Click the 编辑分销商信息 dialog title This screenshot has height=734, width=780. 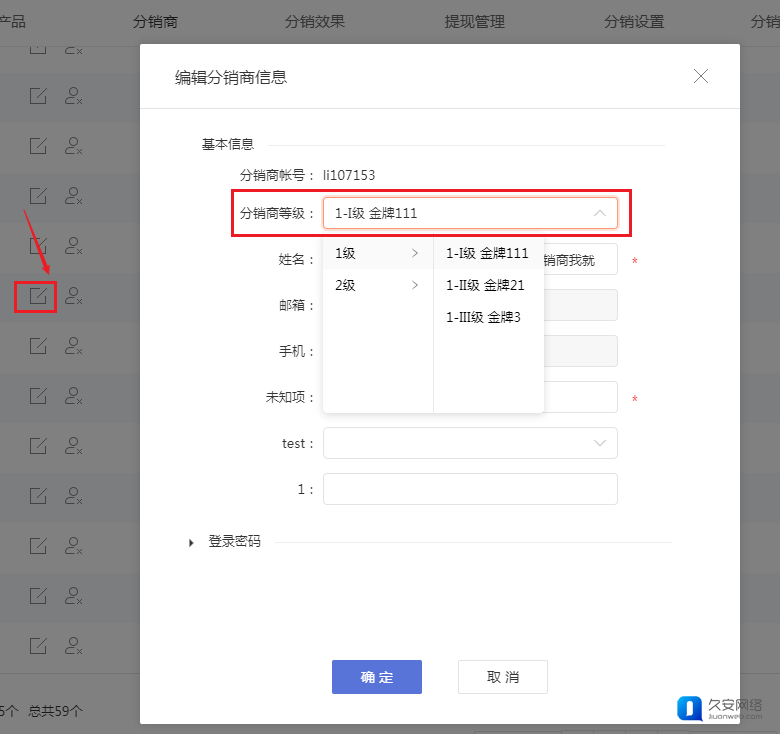231,78
